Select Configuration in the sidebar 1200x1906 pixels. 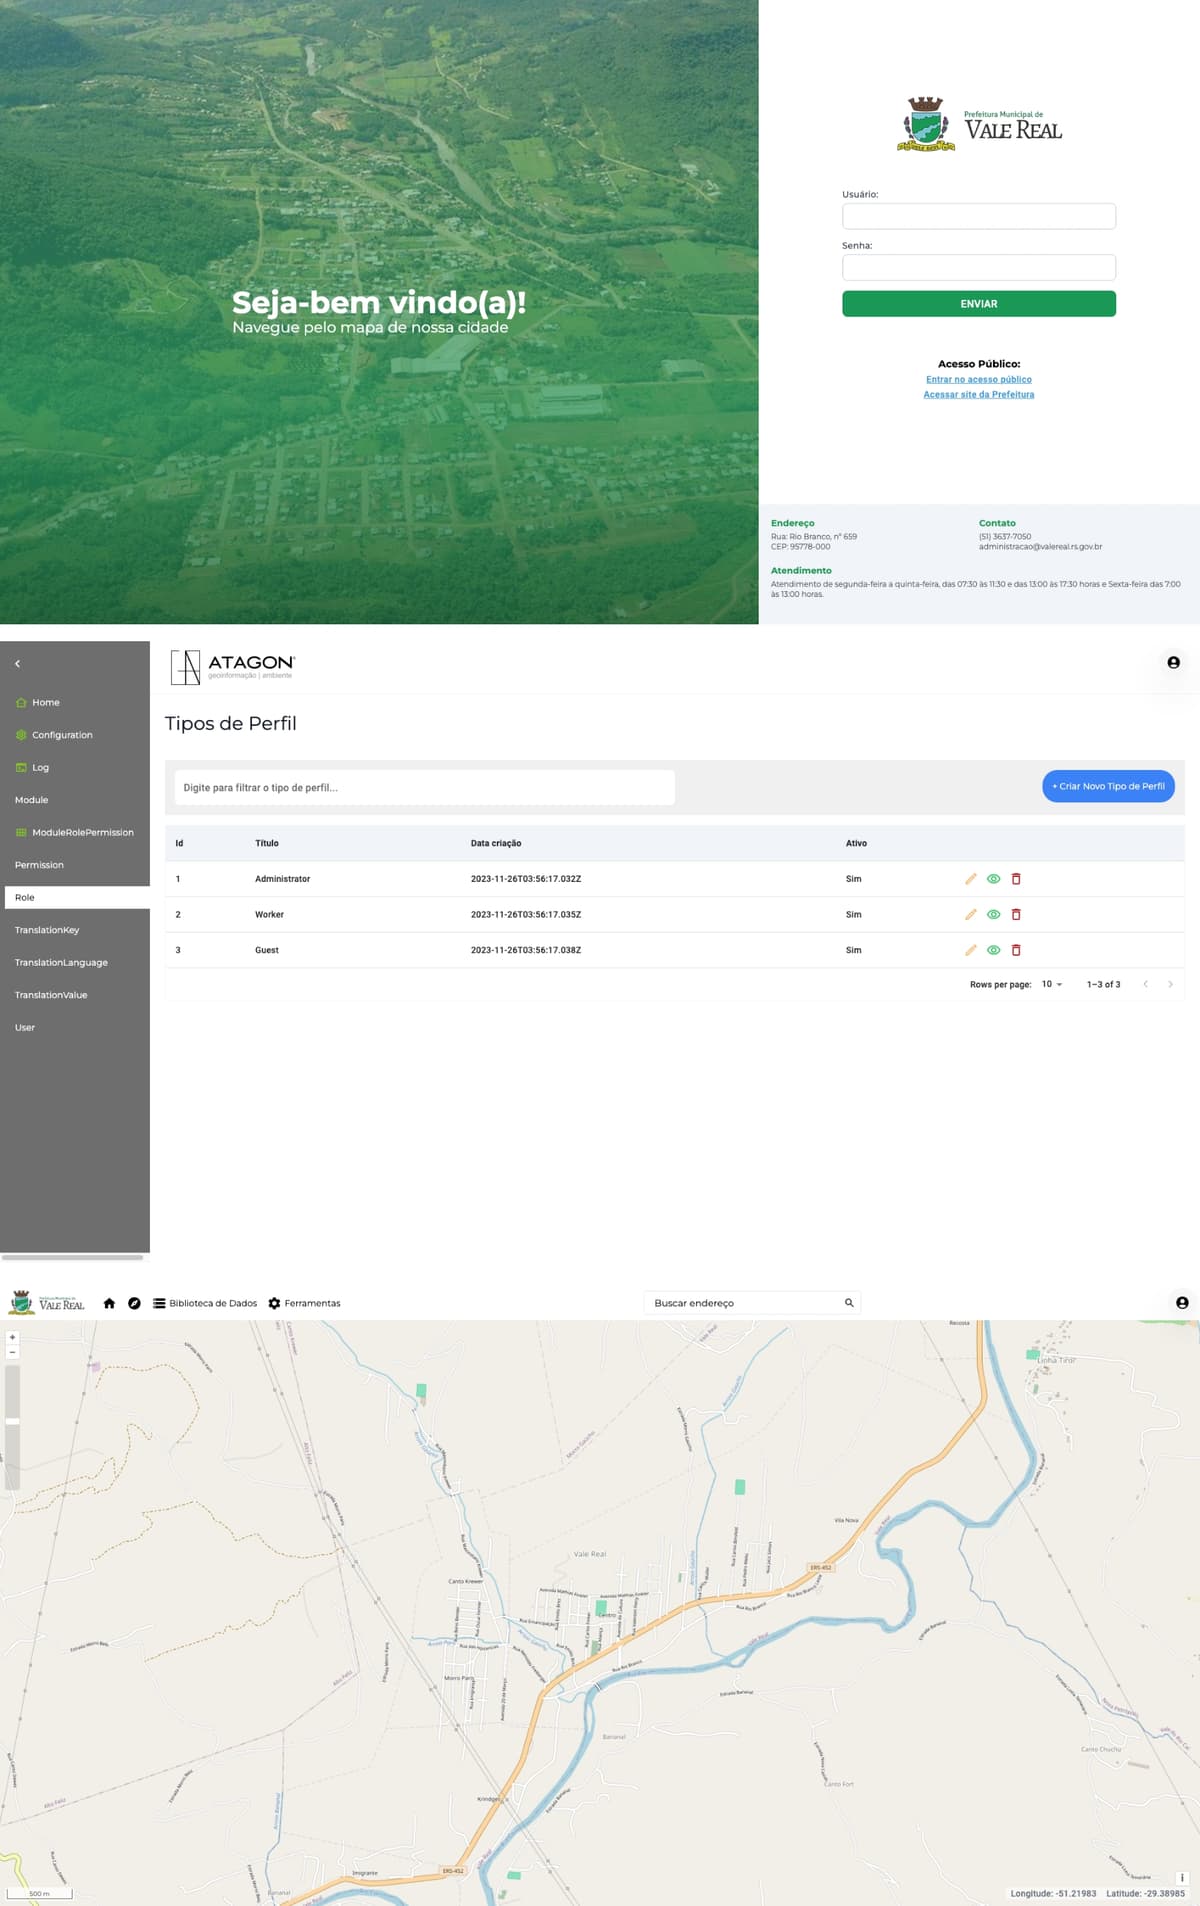(x=62, y=735)
